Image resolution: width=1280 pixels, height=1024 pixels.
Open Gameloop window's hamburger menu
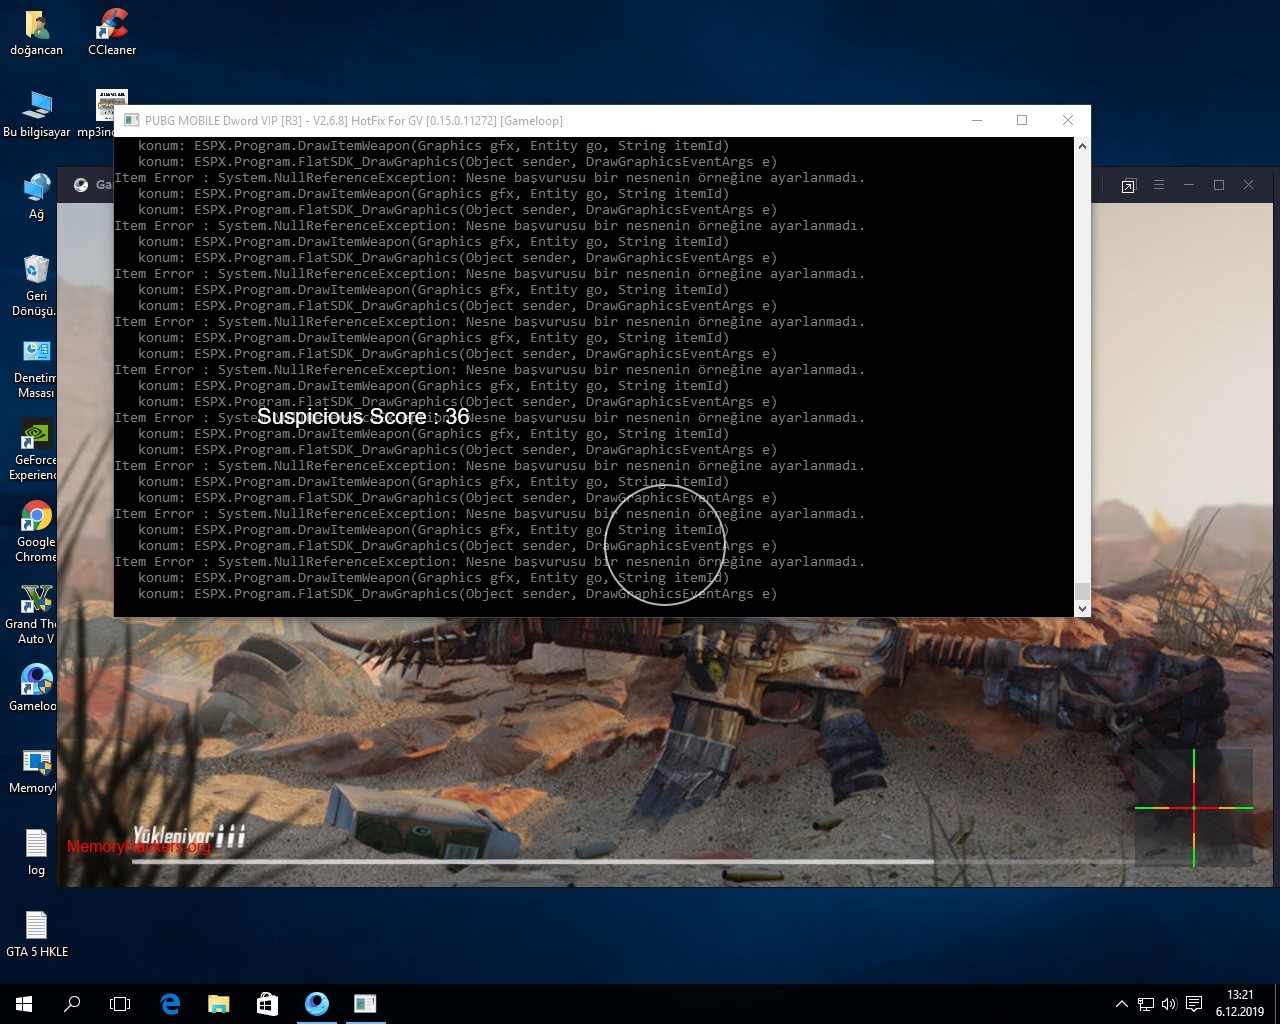tap(1159, 185)
